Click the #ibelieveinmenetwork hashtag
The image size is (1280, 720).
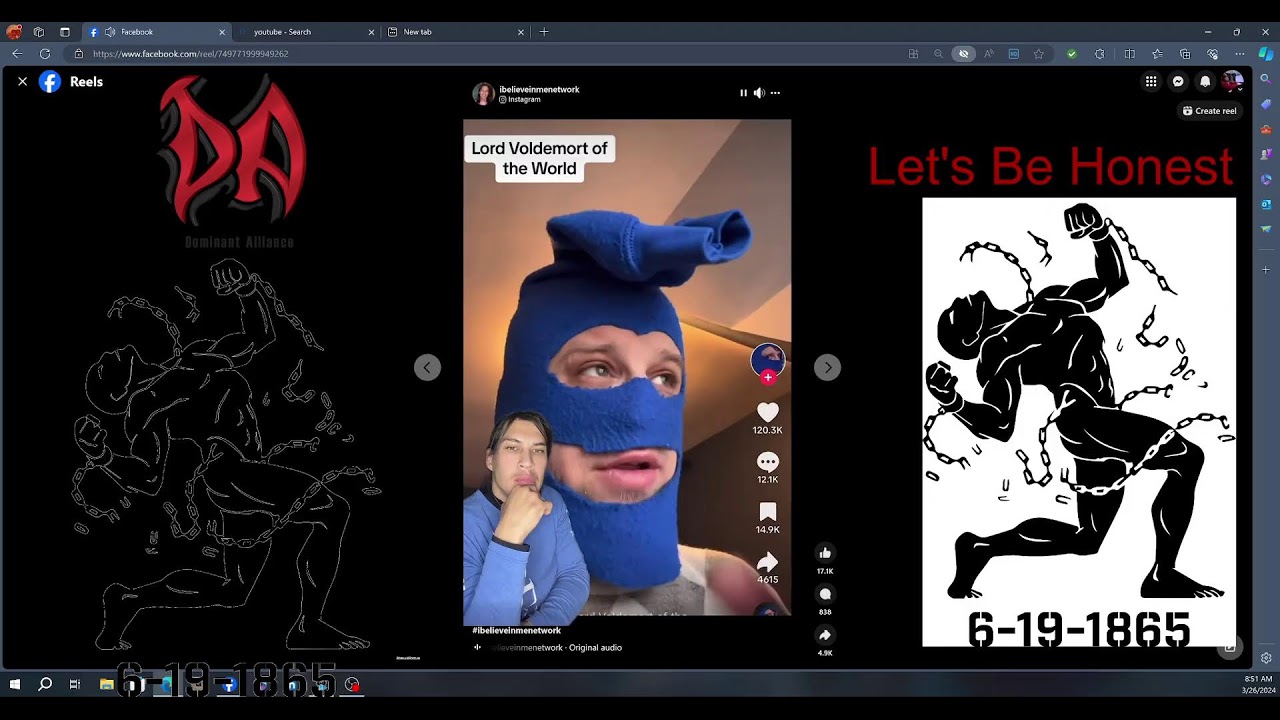pos(516,631)
